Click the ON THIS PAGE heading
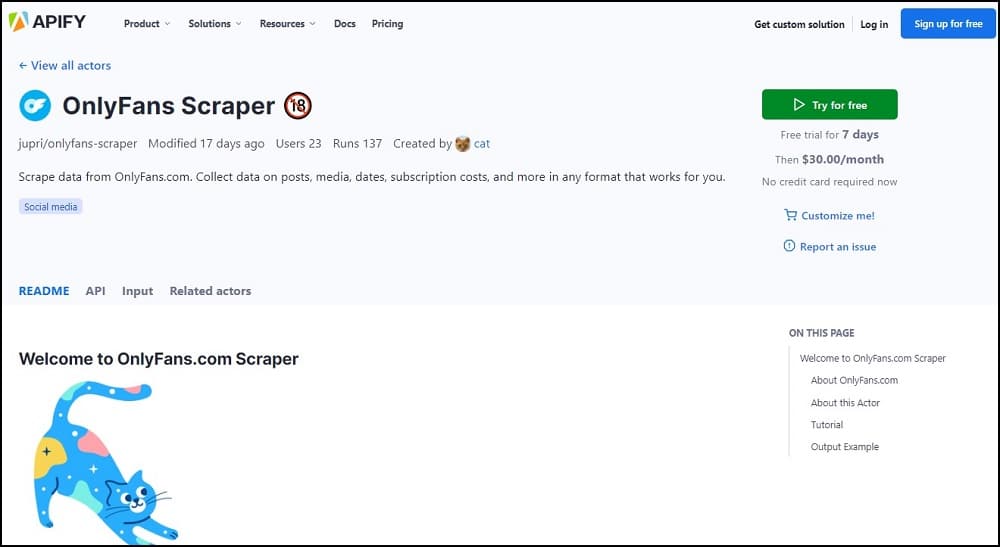 click(x=821, y=333)
